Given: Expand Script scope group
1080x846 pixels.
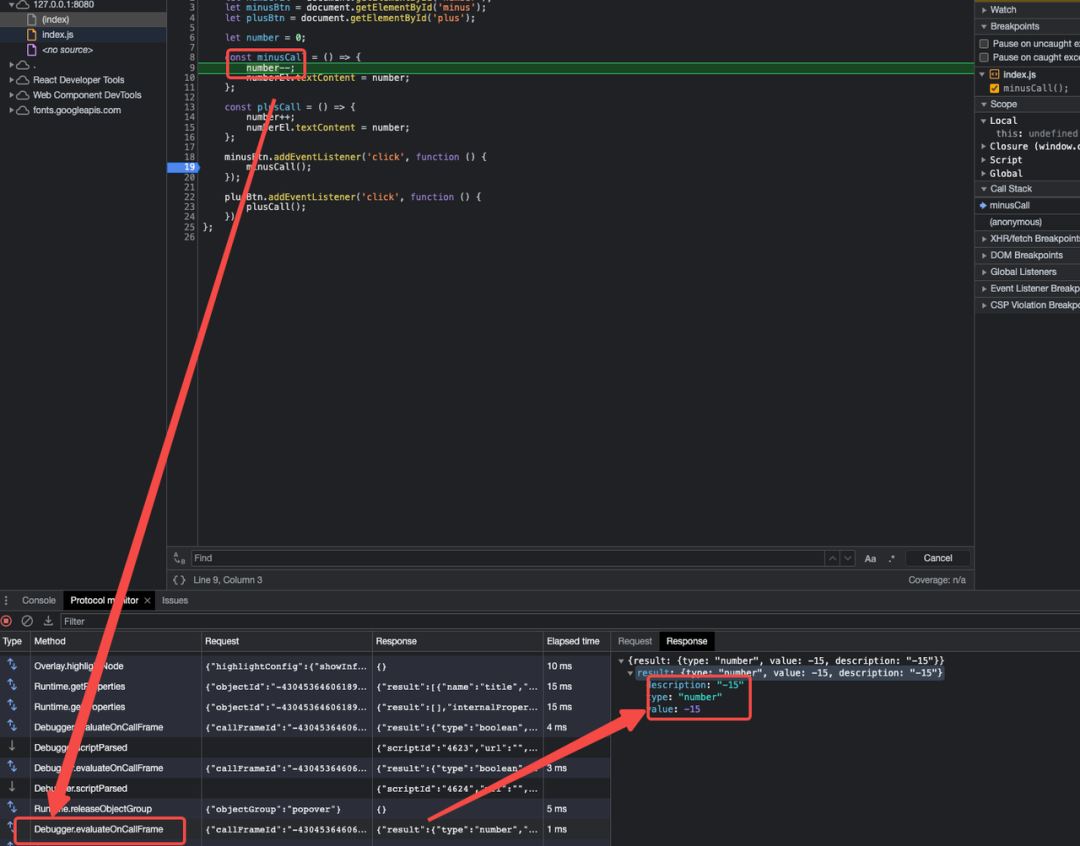Looking at the screenshot, I should pyautogui.click(x=984, y=160).
